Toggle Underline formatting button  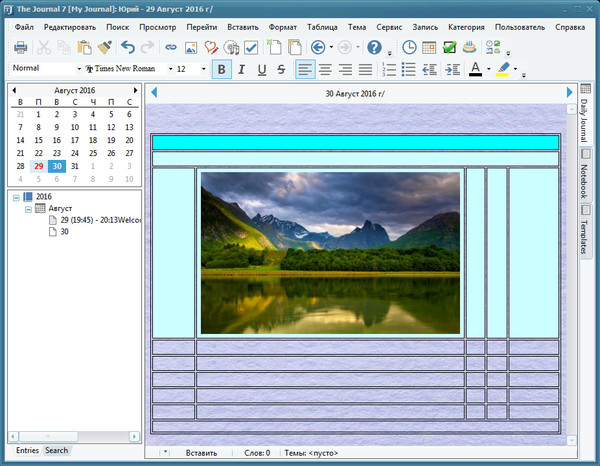coord(262,69)
